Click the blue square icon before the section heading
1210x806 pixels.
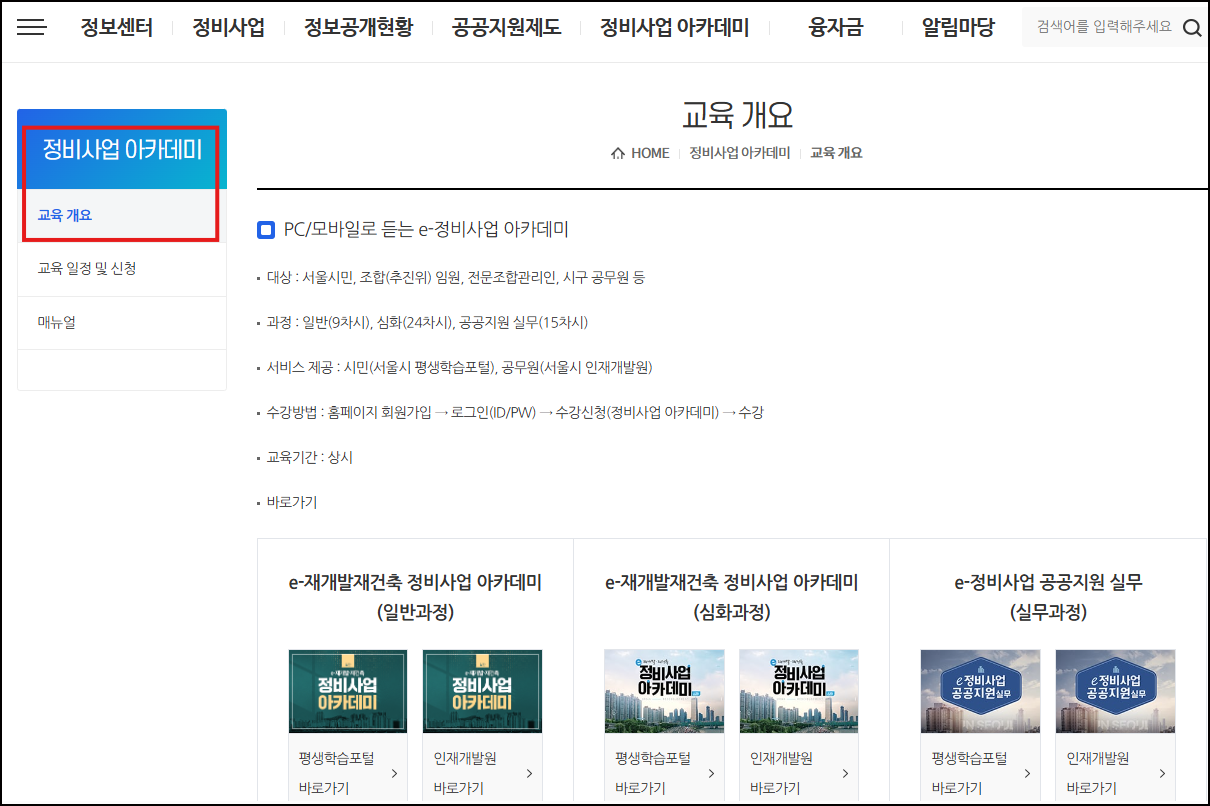[x=265, y=230]
